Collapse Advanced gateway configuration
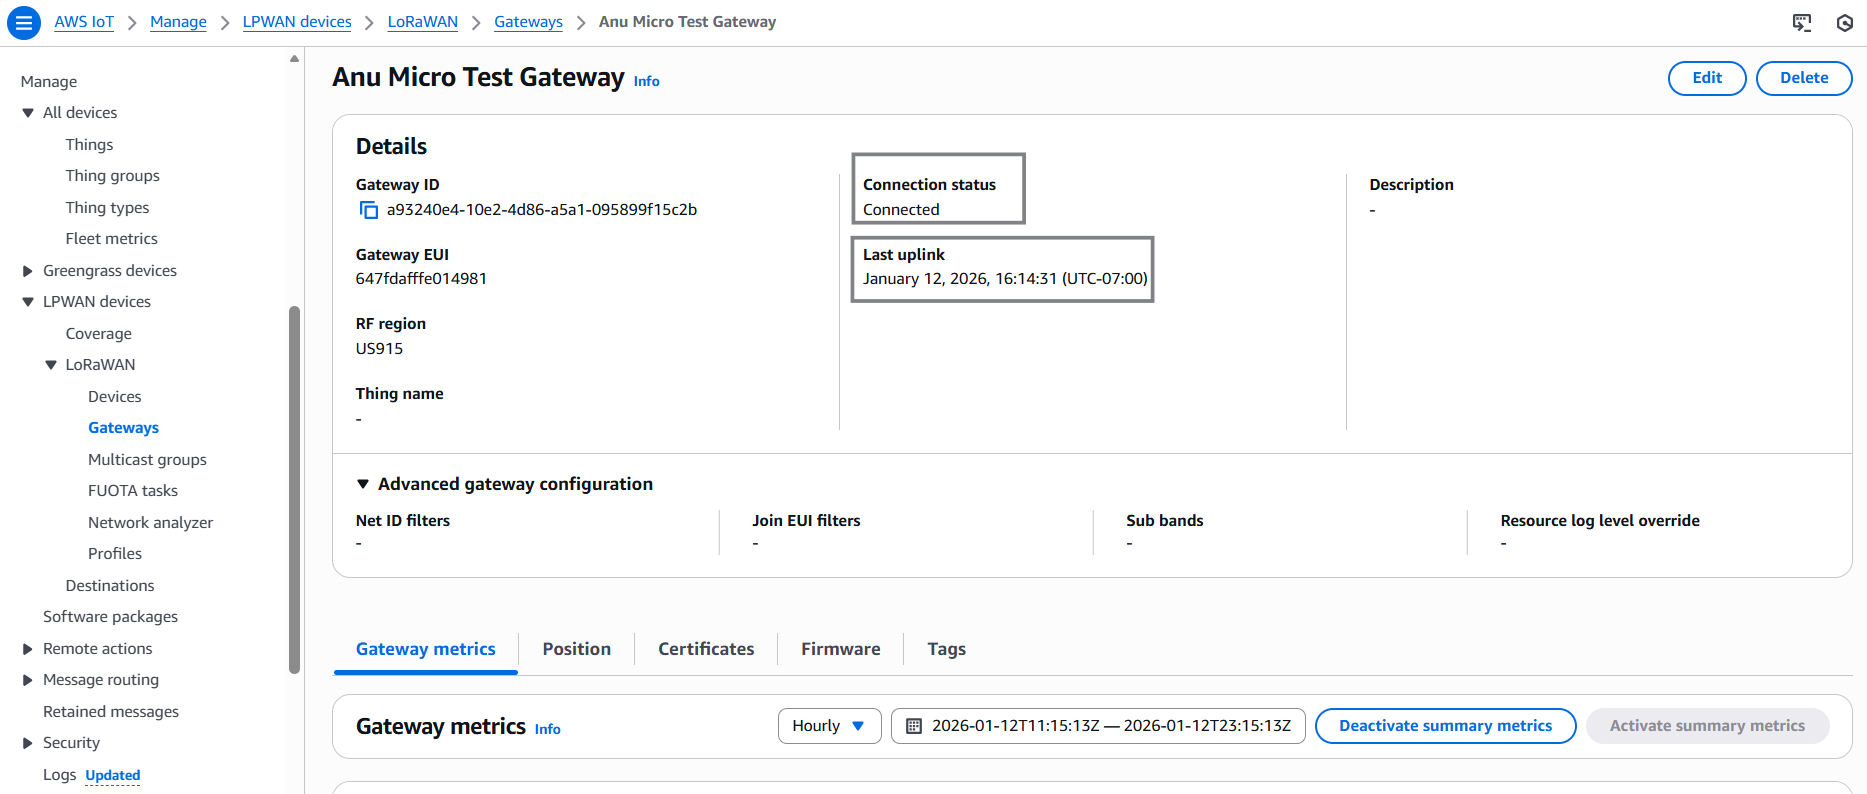Screen dimensions: 1867x794 pyautogui.click(x=363, y=484)
